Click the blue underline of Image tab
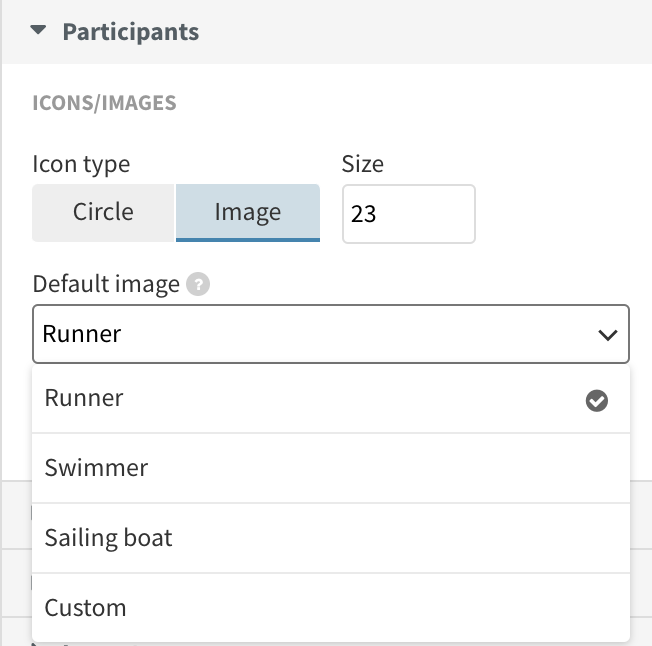Image resolution: width=652 pixels, height=646 pixels. click(x=248, y=240)
